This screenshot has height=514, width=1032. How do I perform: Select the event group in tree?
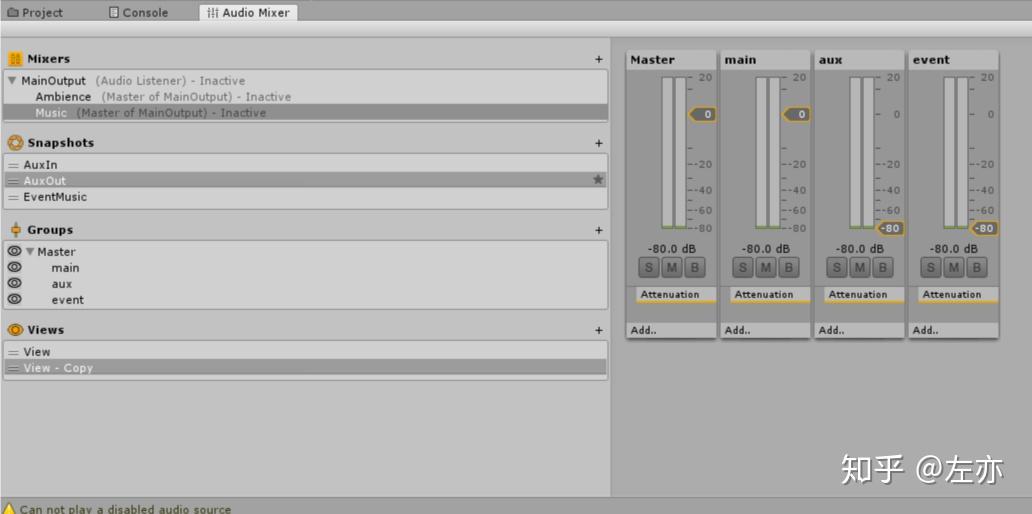68,300
